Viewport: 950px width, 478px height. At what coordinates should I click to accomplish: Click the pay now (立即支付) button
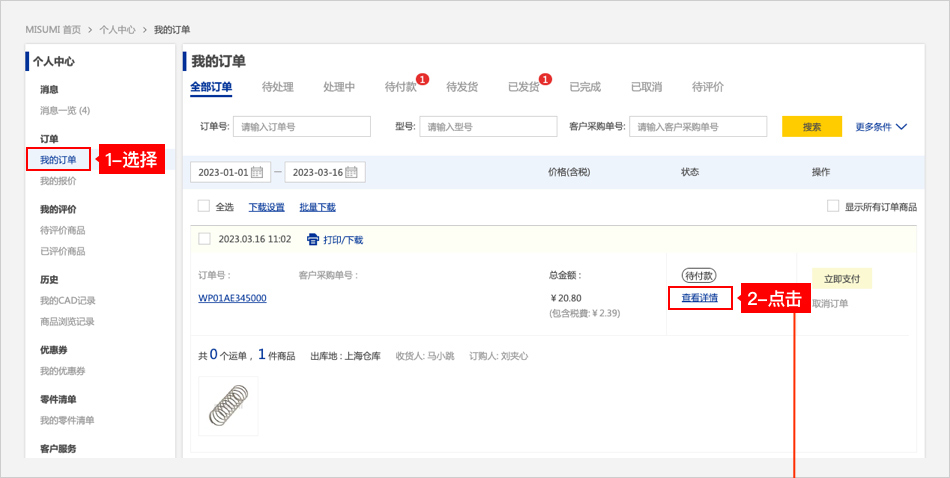(841, 278)
